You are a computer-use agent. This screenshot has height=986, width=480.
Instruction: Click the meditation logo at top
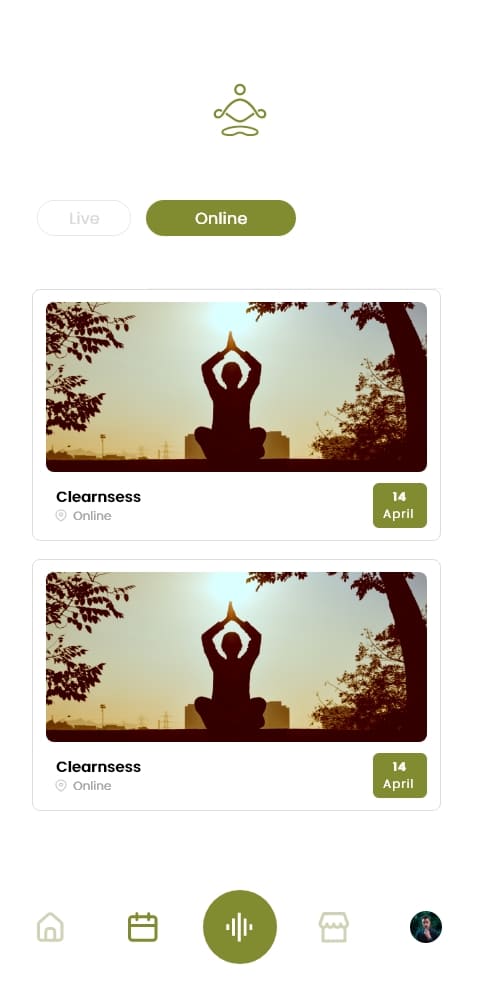click(x=240, y=110)
